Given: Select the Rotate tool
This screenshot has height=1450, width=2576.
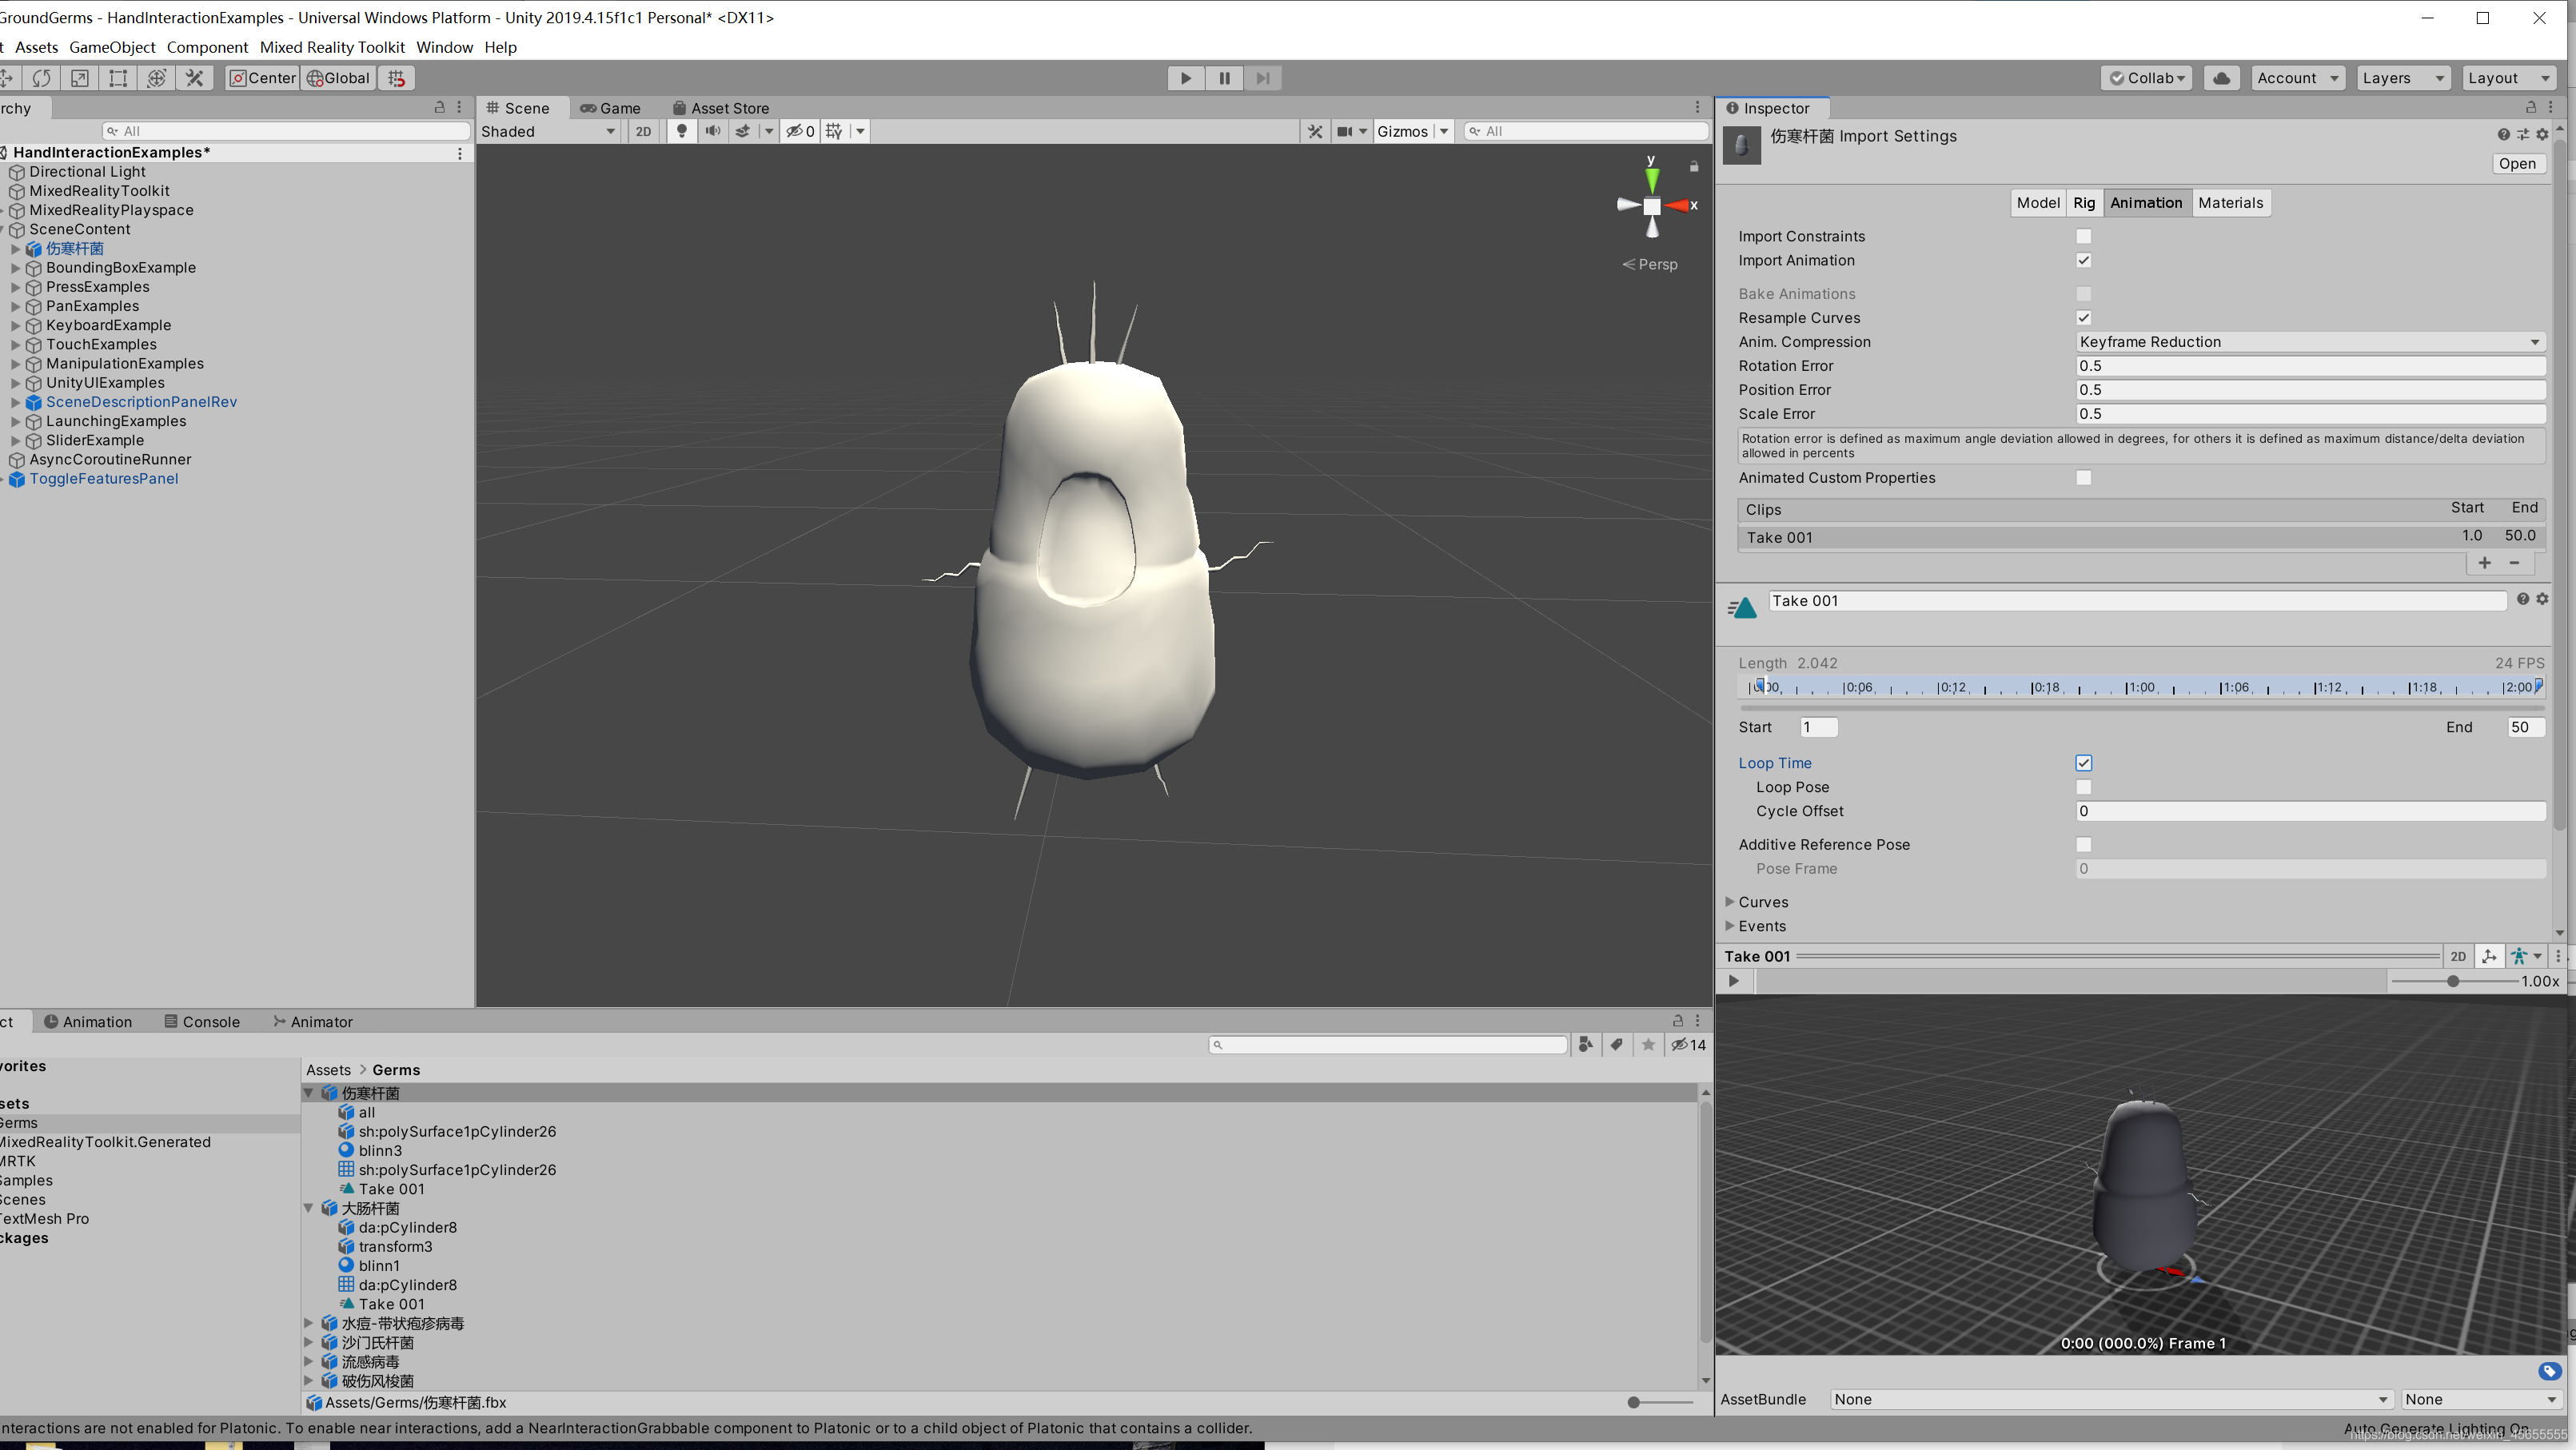Looking at the screenshot, I should coord(42,78).
